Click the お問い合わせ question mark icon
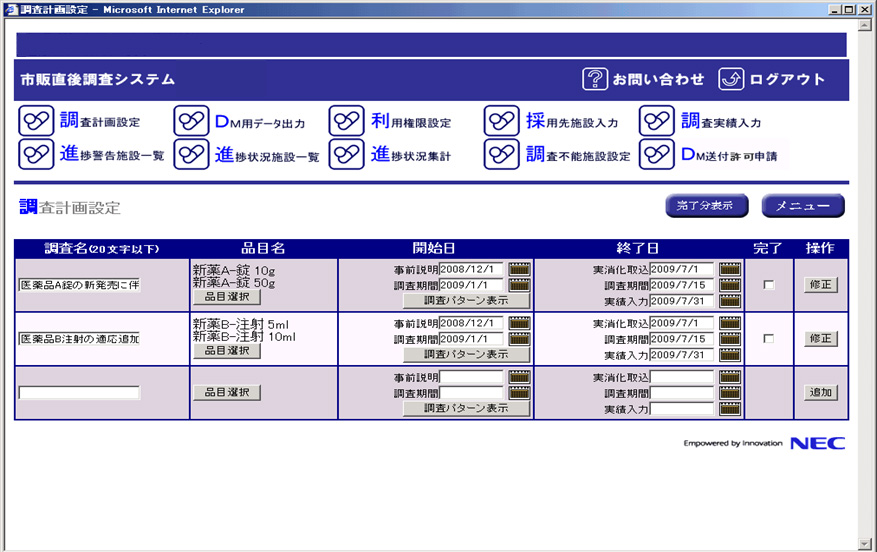This screenshot has width=877, height=552. 596,79
